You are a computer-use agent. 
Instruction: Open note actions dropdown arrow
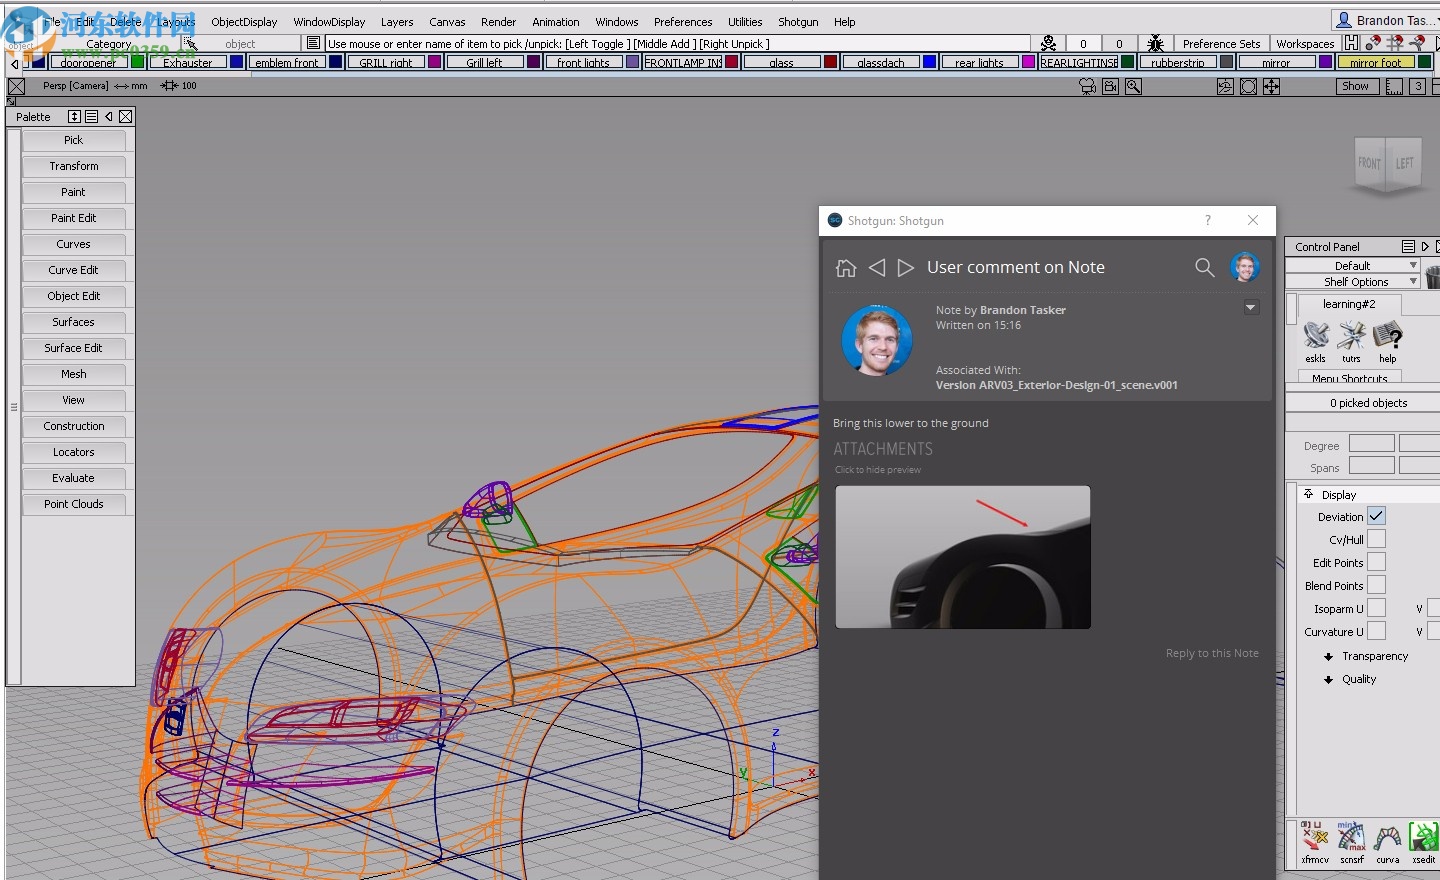pos(1251,308)
